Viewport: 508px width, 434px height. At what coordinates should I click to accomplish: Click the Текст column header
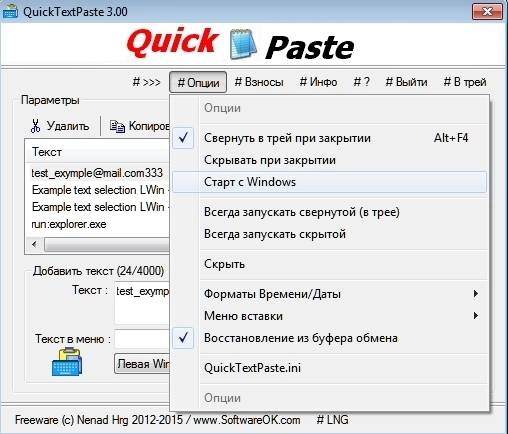[98, 152]
